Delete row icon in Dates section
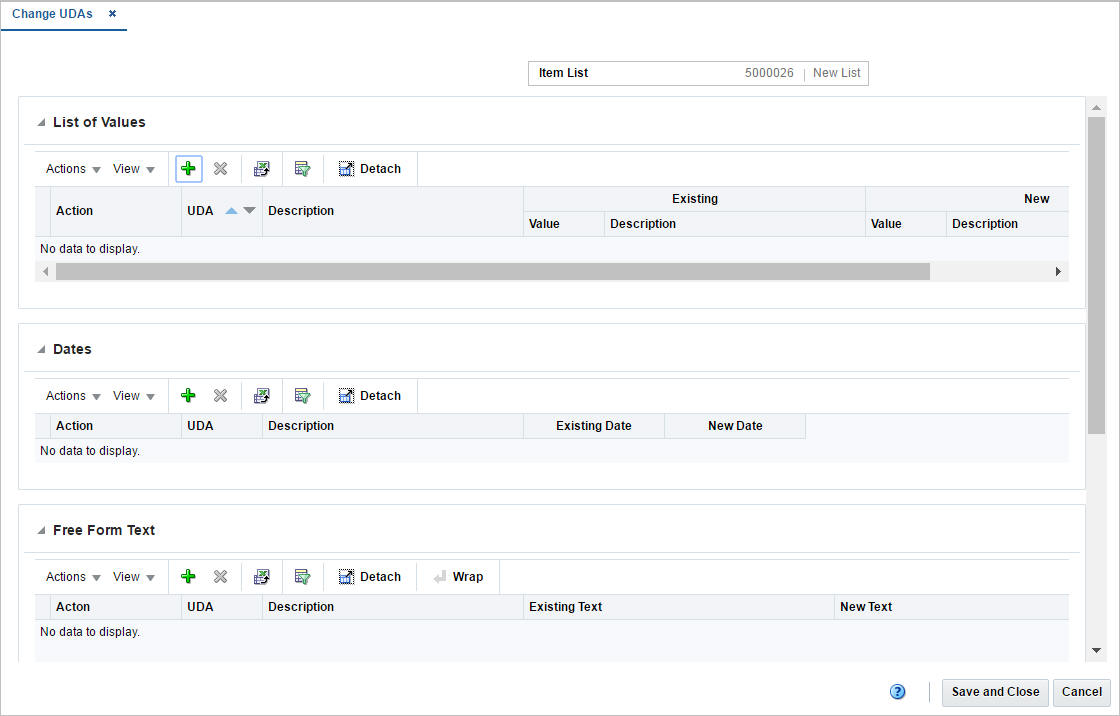Screen dimensions: 1120x716 tap(221, 396)
